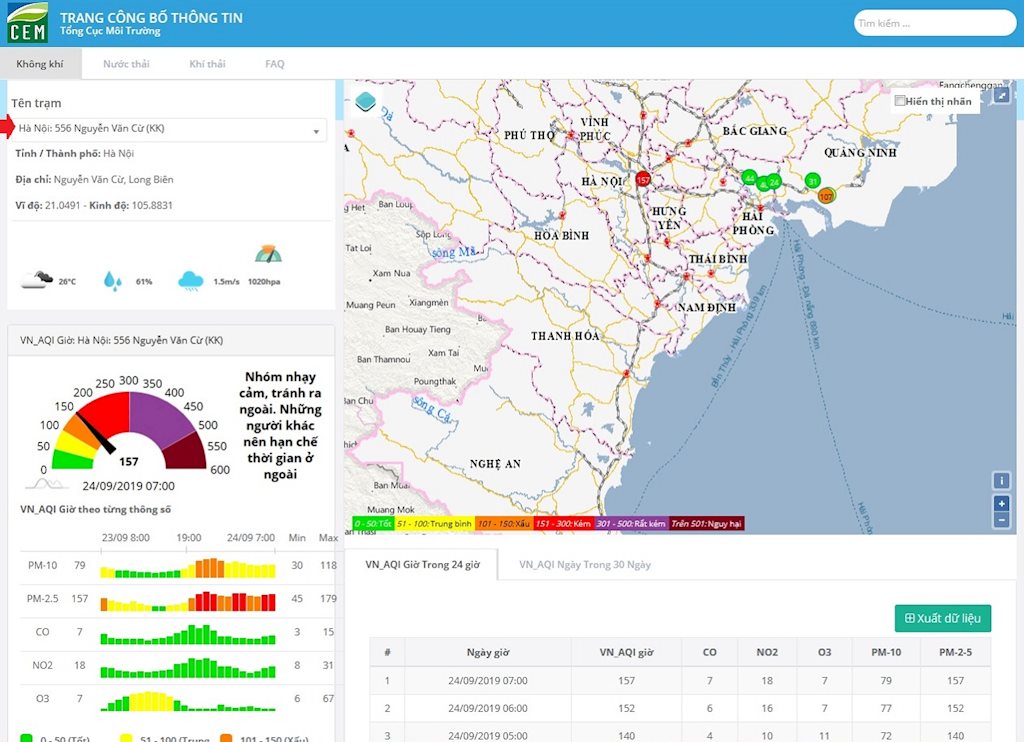Zoom in the map with plus

[x=1001, y=503]
